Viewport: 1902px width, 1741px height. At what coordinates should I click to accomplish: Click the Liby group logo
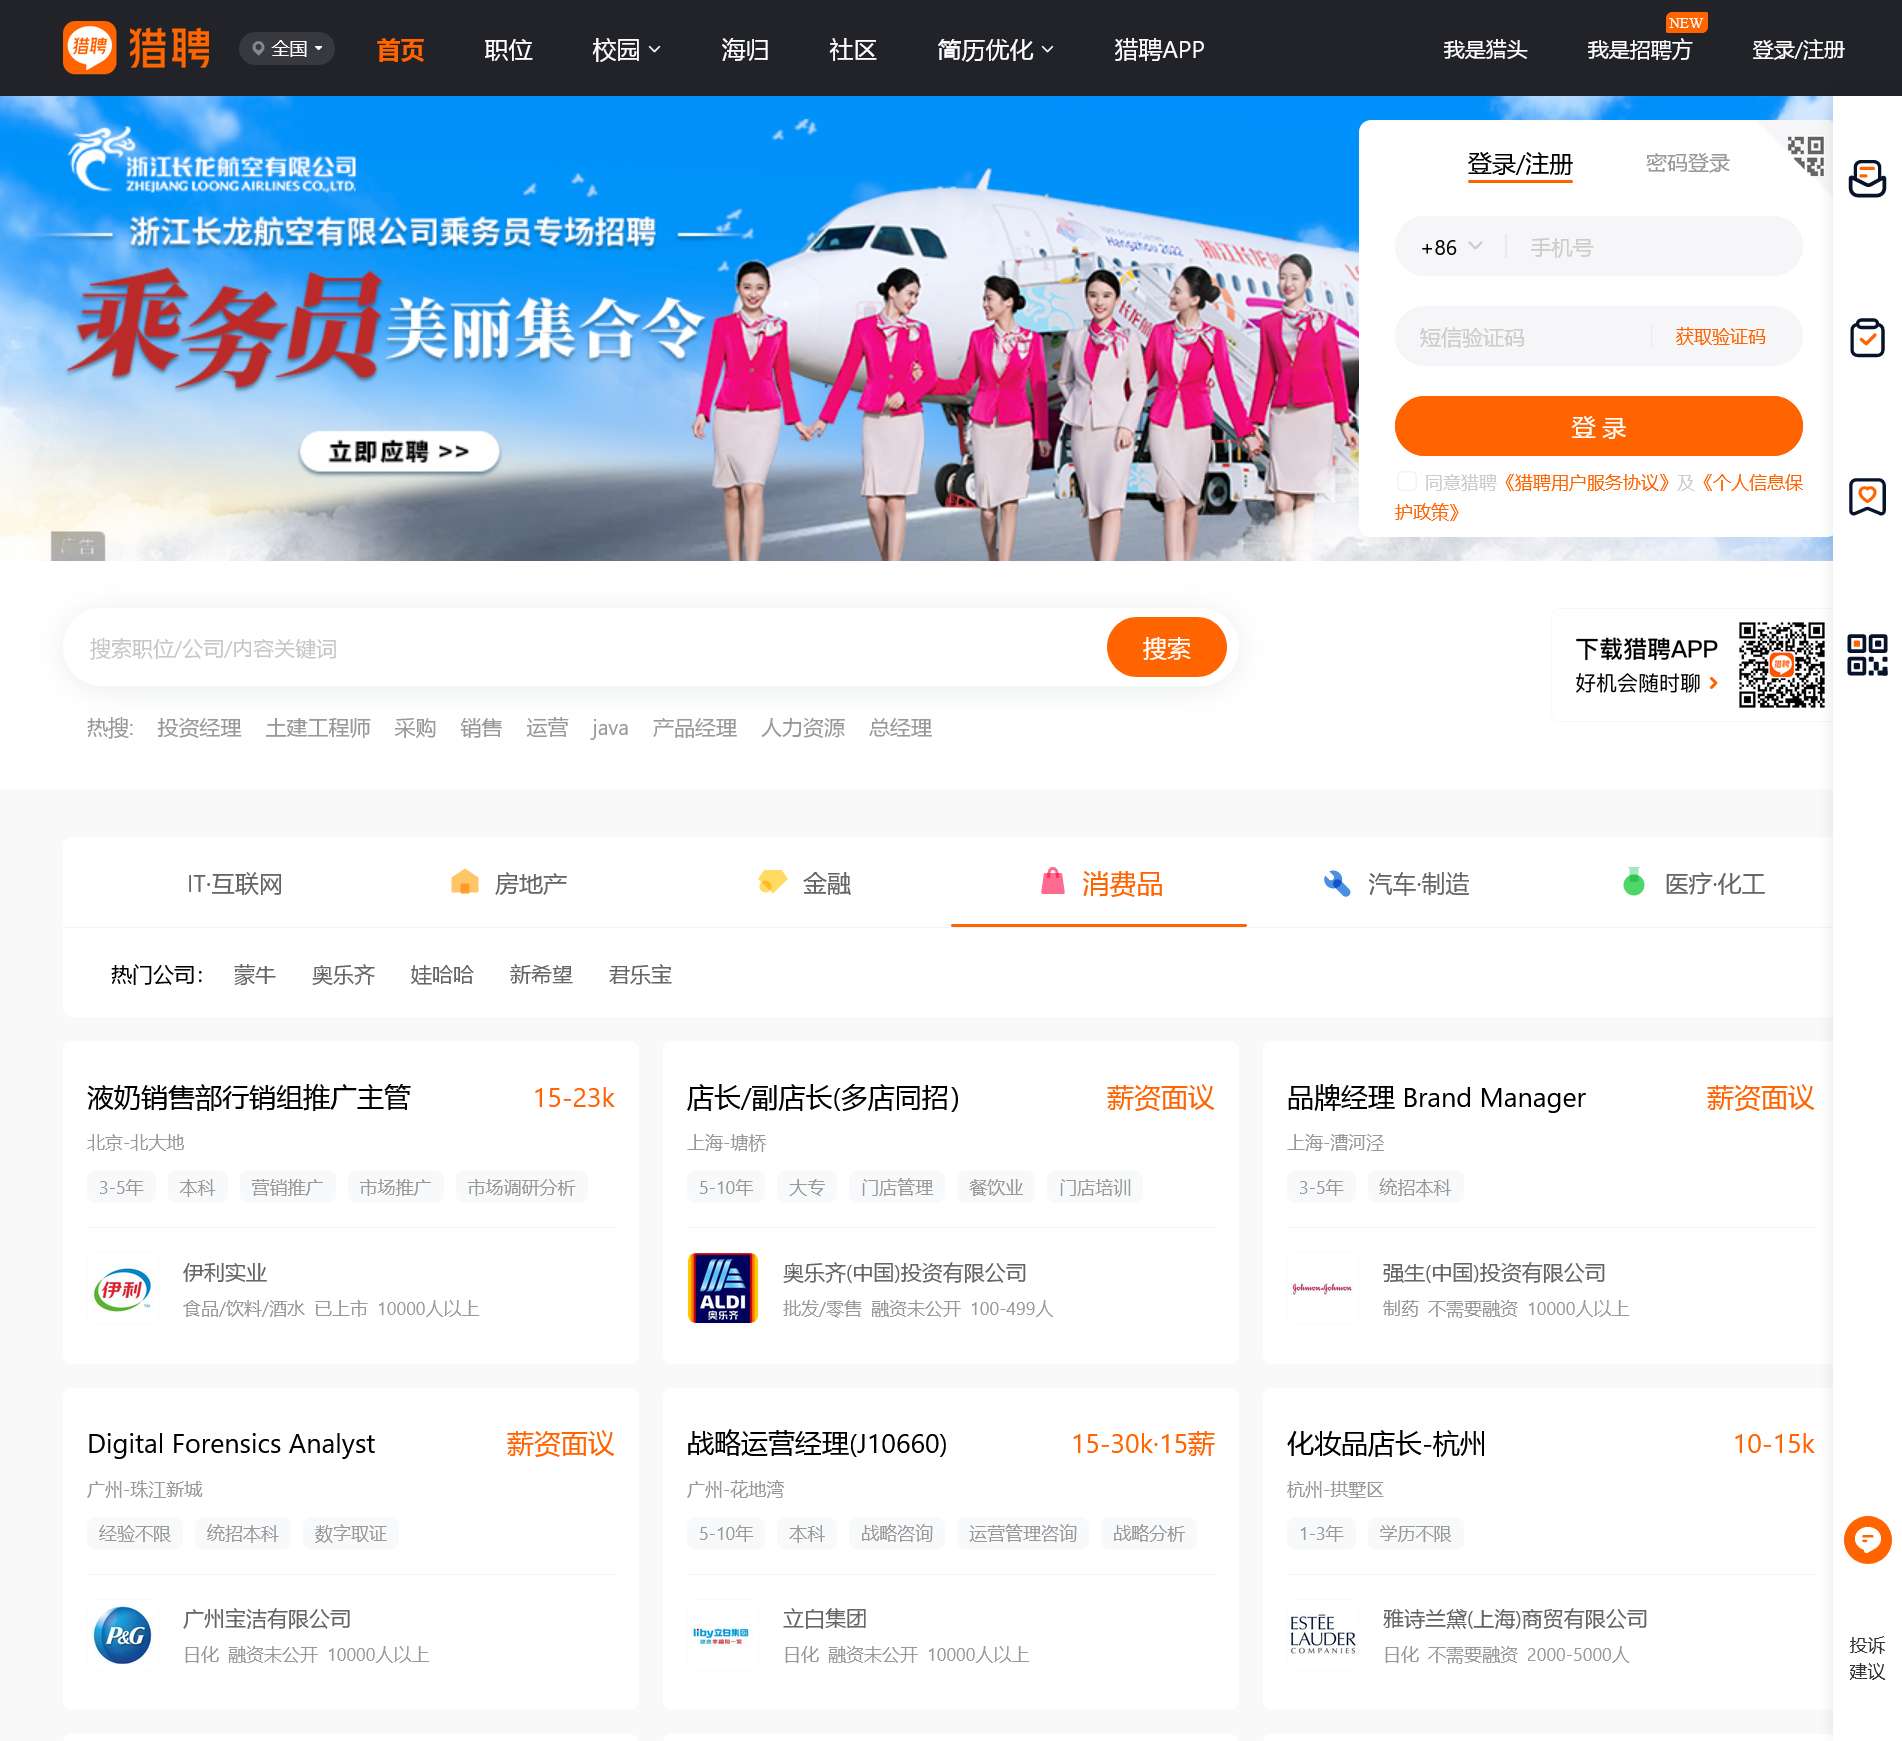[722, 1635]
